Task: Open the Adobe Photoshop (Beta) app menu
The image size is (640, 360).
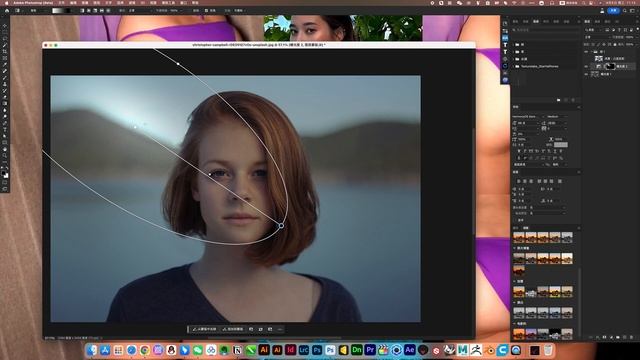Action: 33,3
